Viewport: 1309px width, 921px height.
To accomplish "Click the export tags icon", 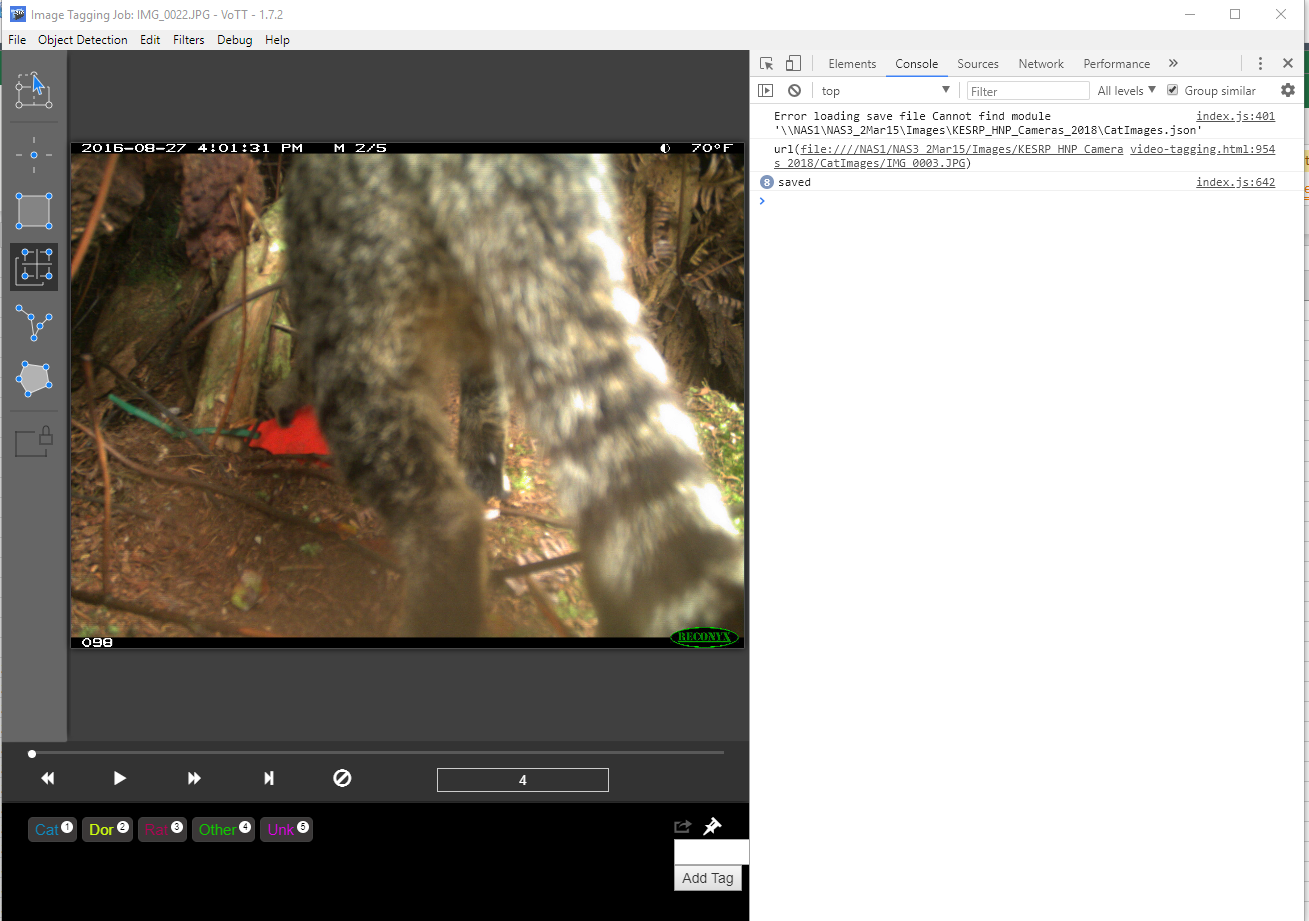I will coord(682,826).
